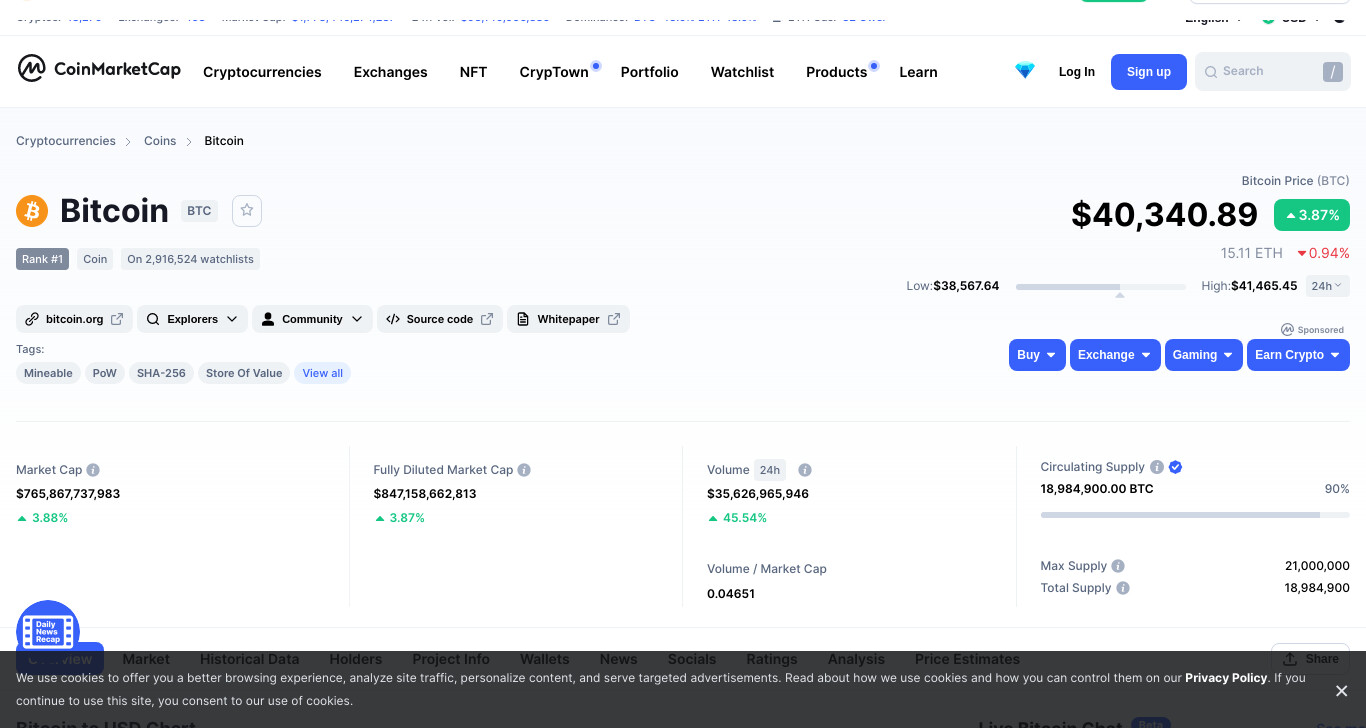Go to Portfolio in the navigation
This screenshot has width=1366, height=728.
649,72
